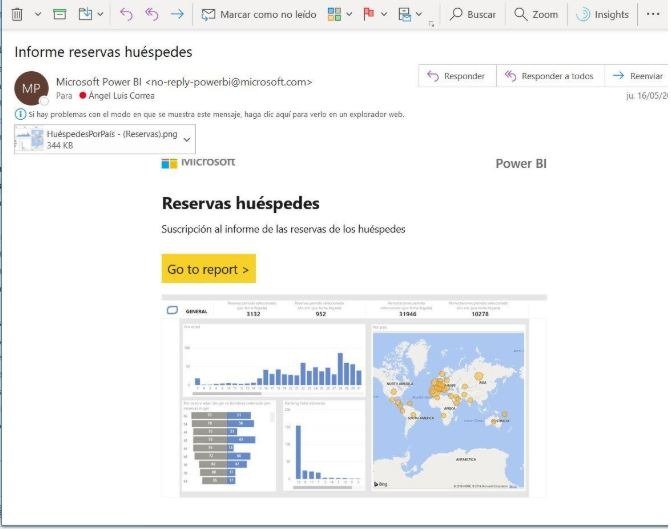This screenshot has height=529, width=671.
Task: Click the Reply All toolbar icon
Action: coord(151,15)
